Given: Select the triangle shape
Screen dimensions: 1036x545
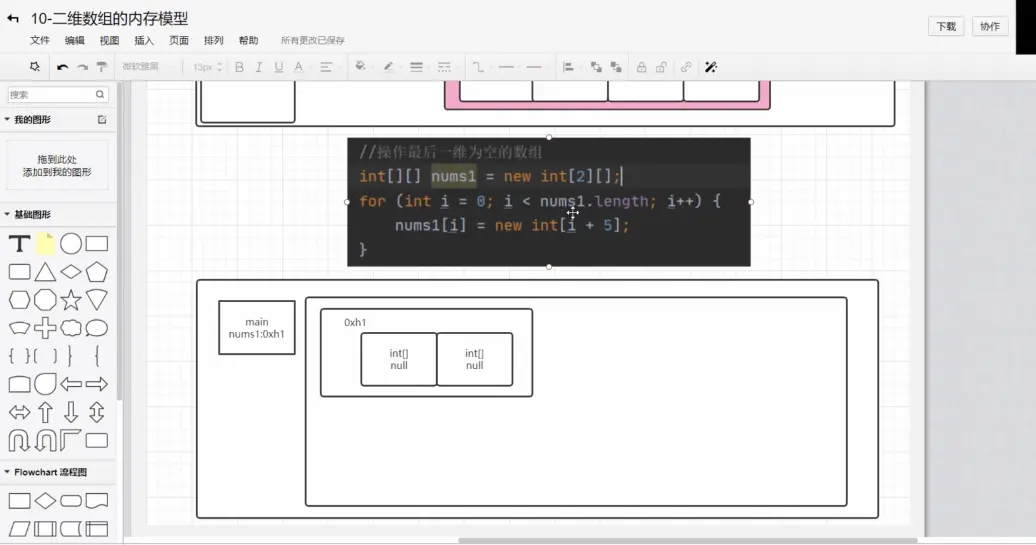Looking at the screenshot, I should pyautogui.click(x=45, y=272).
